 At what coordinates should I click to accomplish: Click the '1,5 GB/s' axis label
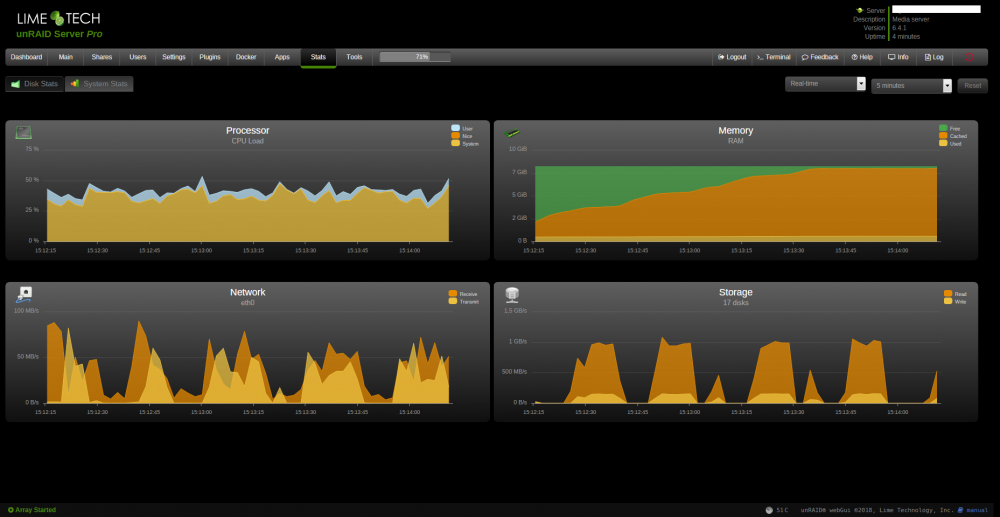pos(515,310)
